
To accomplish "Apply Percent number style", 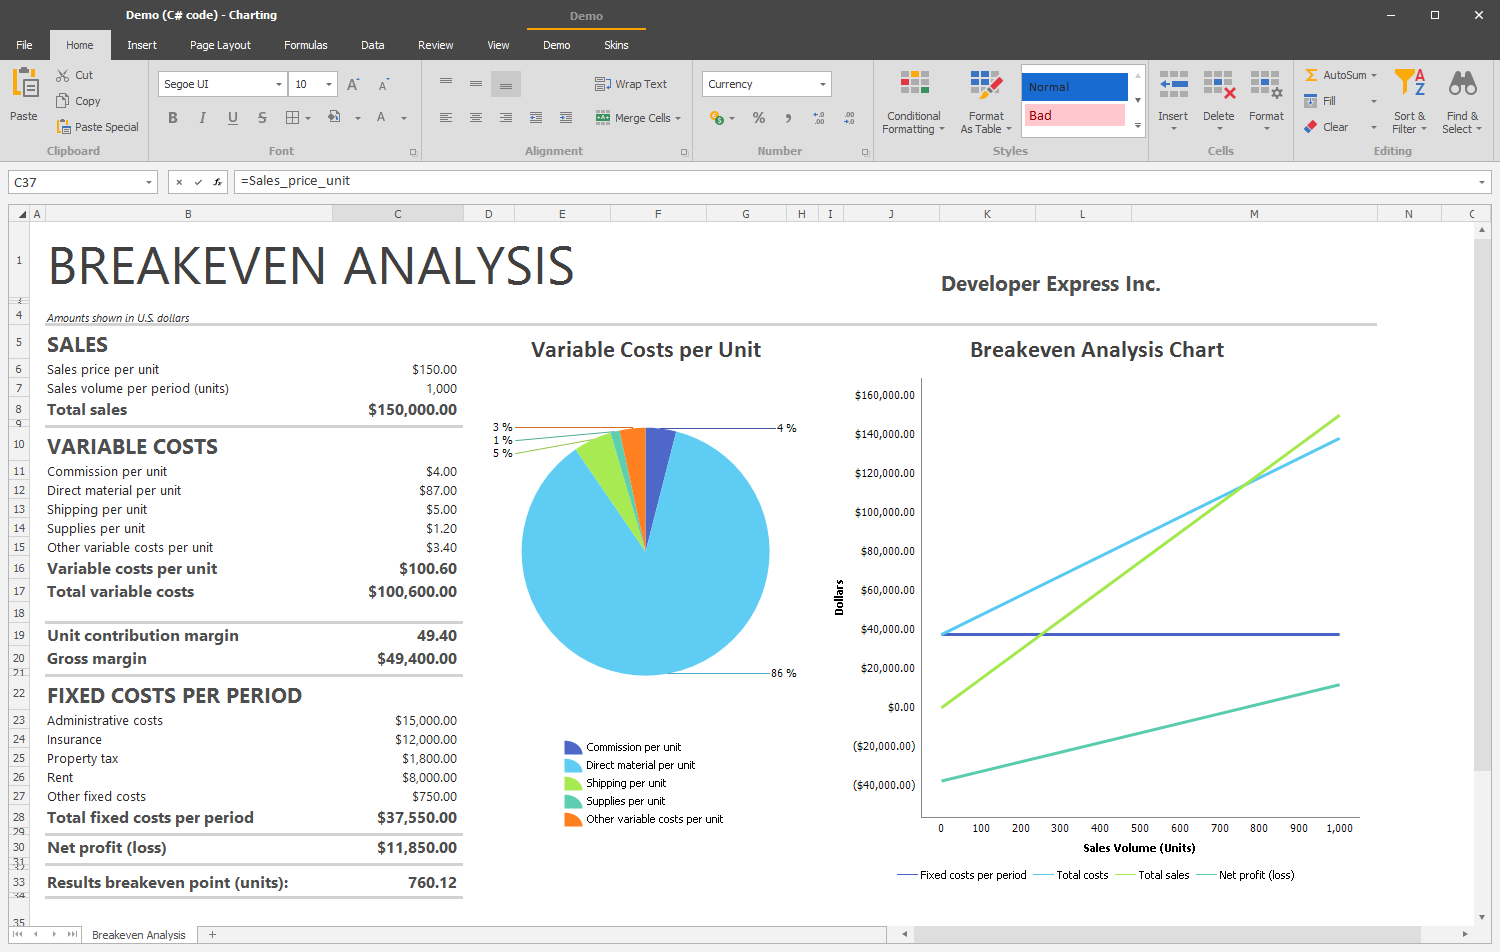I will point(758,117).
